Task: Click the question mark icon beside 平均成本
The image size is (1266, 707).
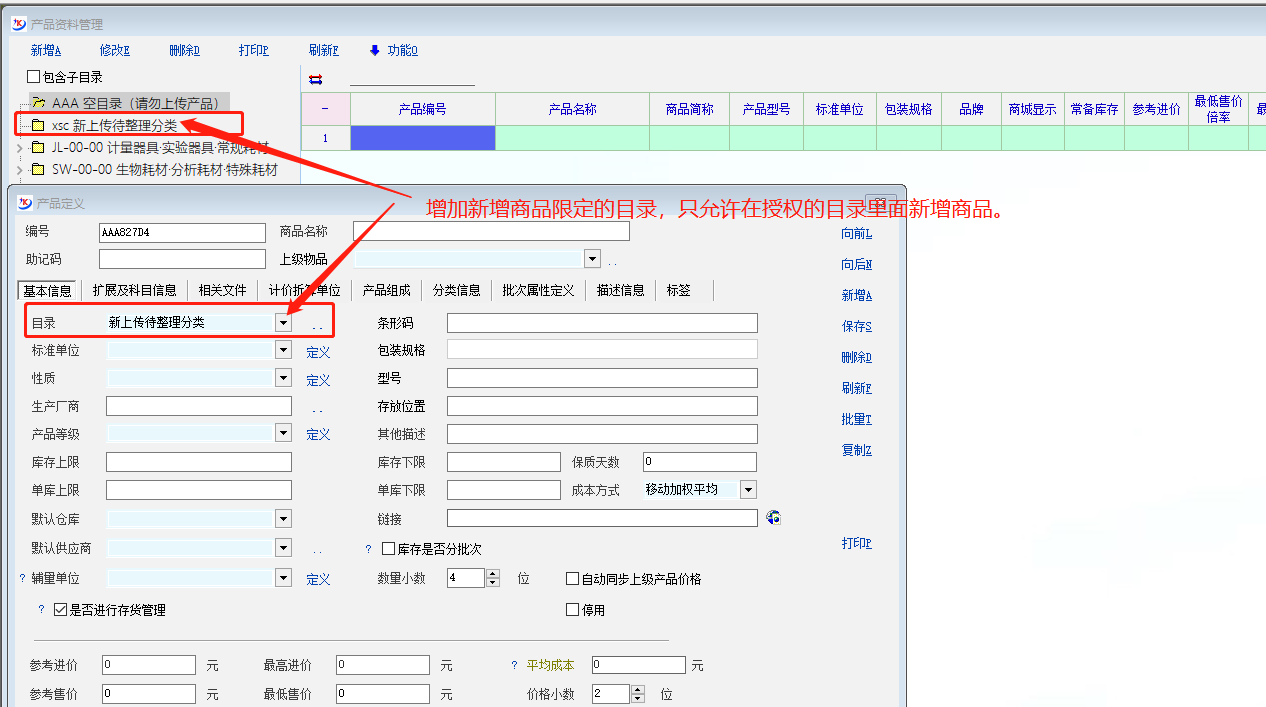Action: pos(515,665)
